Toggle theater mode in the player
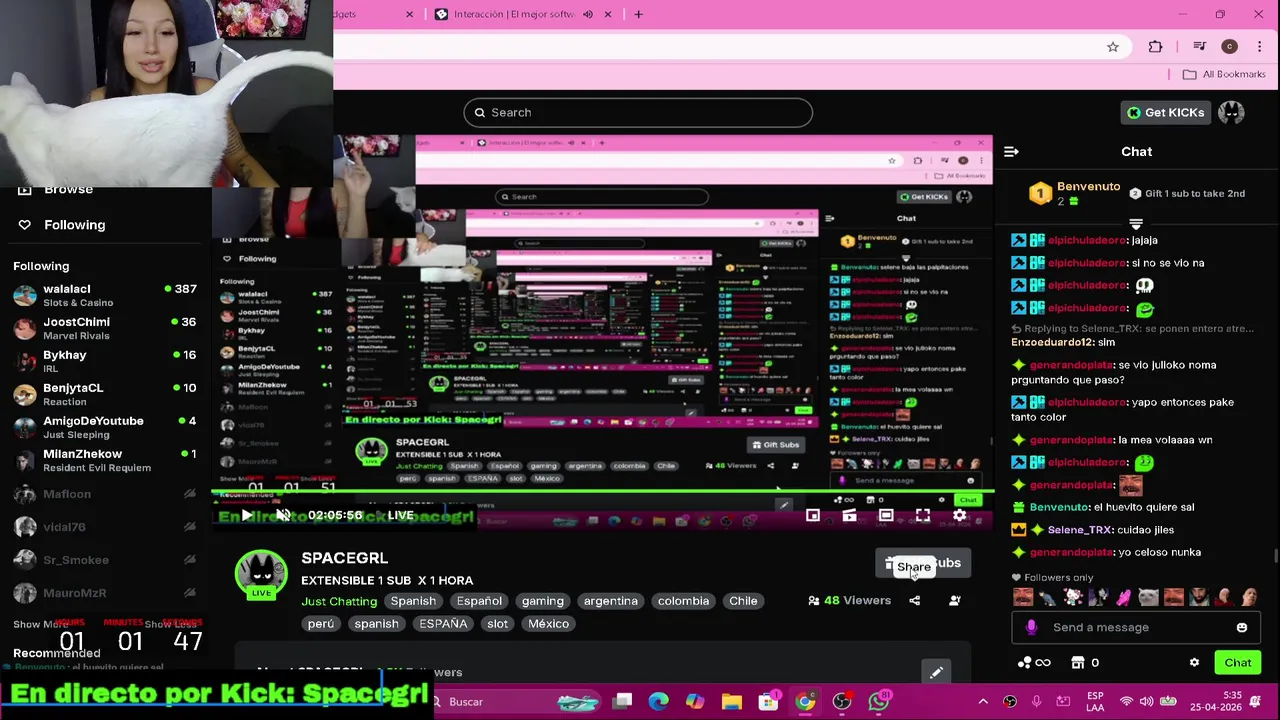Screen dimensions: 1280x720 (886, 515)
